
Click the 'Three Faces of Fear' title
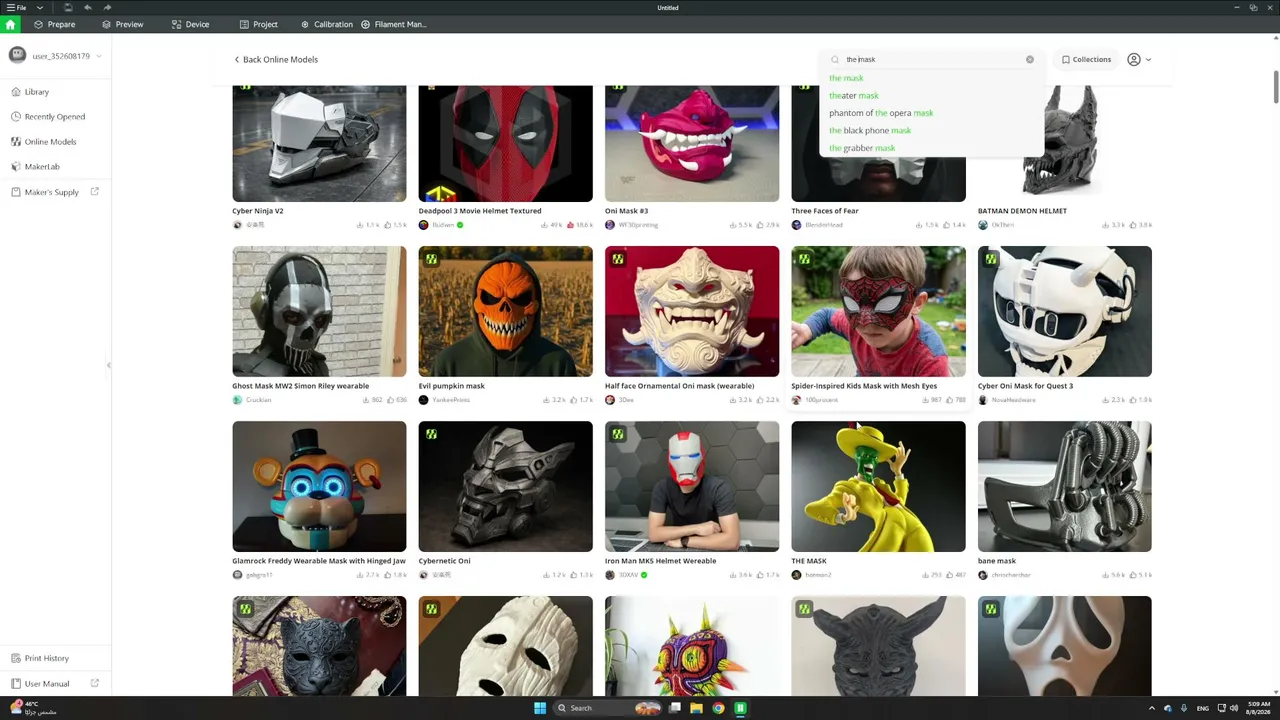(825, 211)
